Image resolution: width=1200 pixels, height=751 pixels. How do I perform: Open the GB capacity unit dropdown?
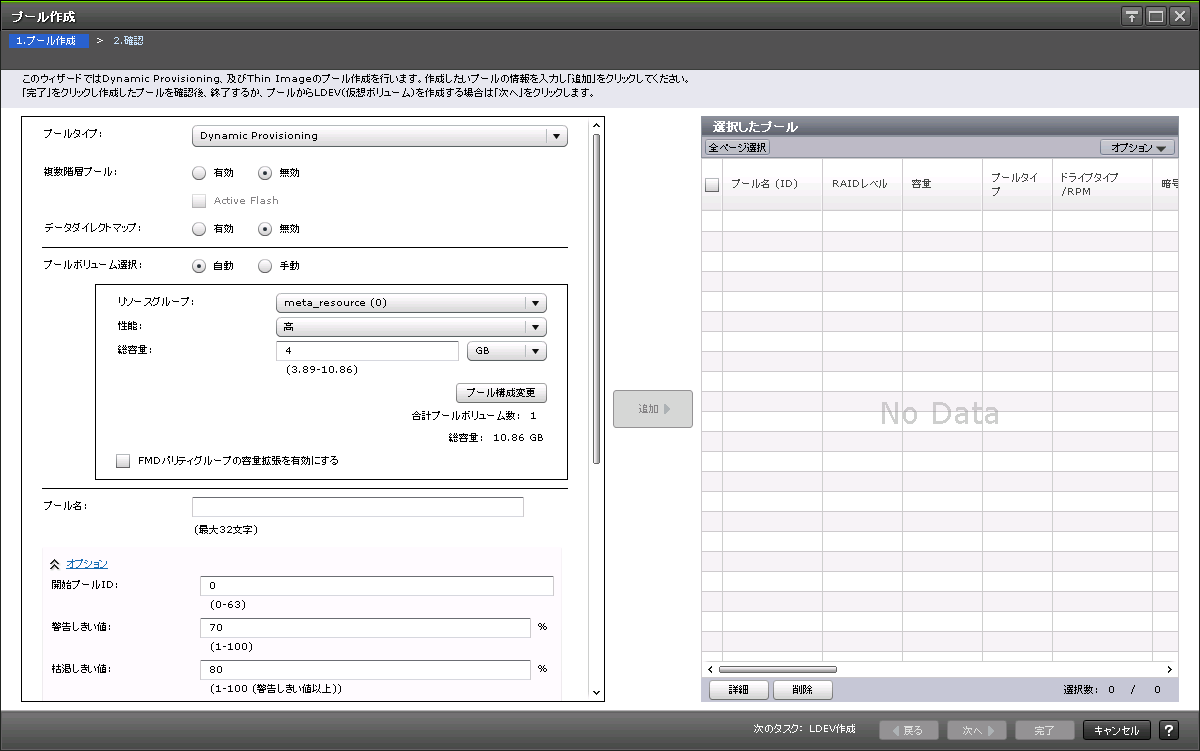(x=535, y=350)
